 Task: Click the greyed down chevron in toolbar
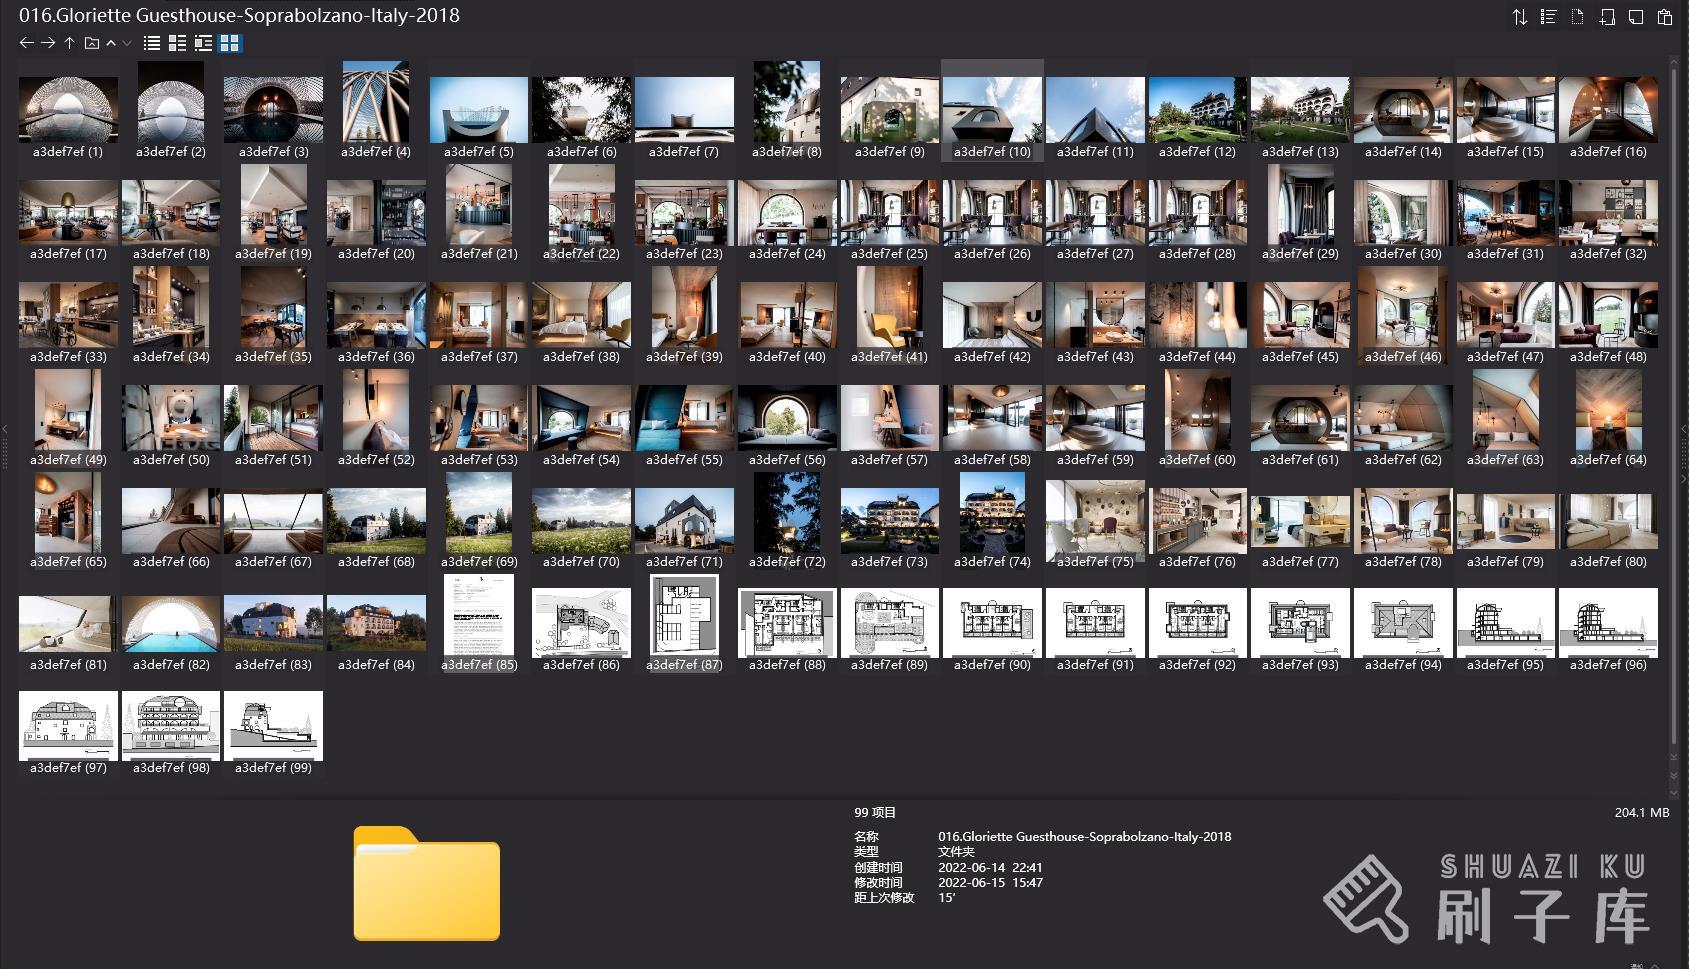tap(127, 43)
